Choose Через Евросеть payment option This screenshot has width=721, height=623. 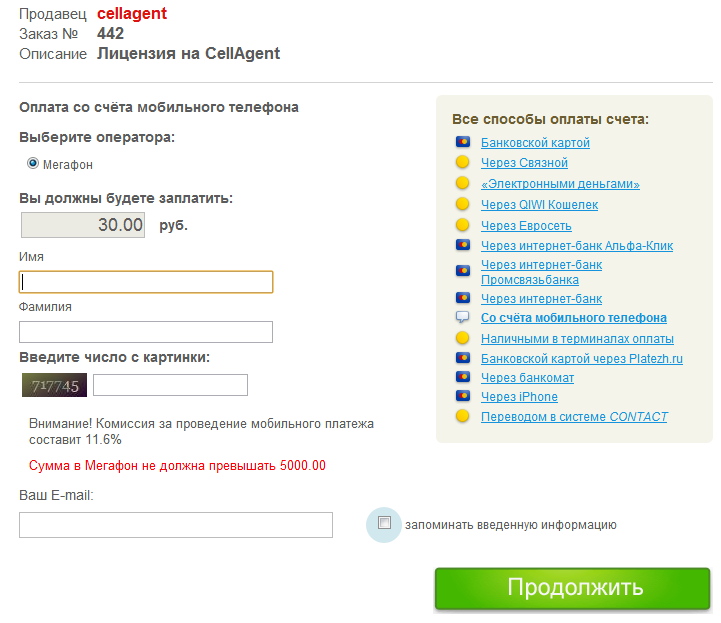526,226
